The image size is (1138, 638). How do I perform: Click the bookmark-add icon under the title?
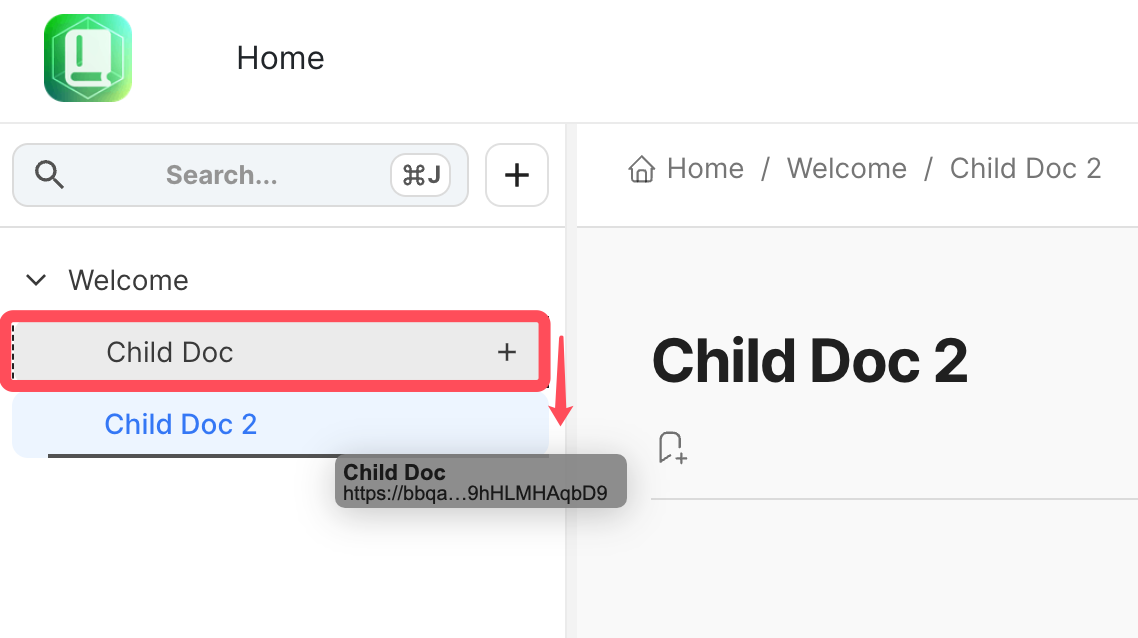tap(672, 447)
